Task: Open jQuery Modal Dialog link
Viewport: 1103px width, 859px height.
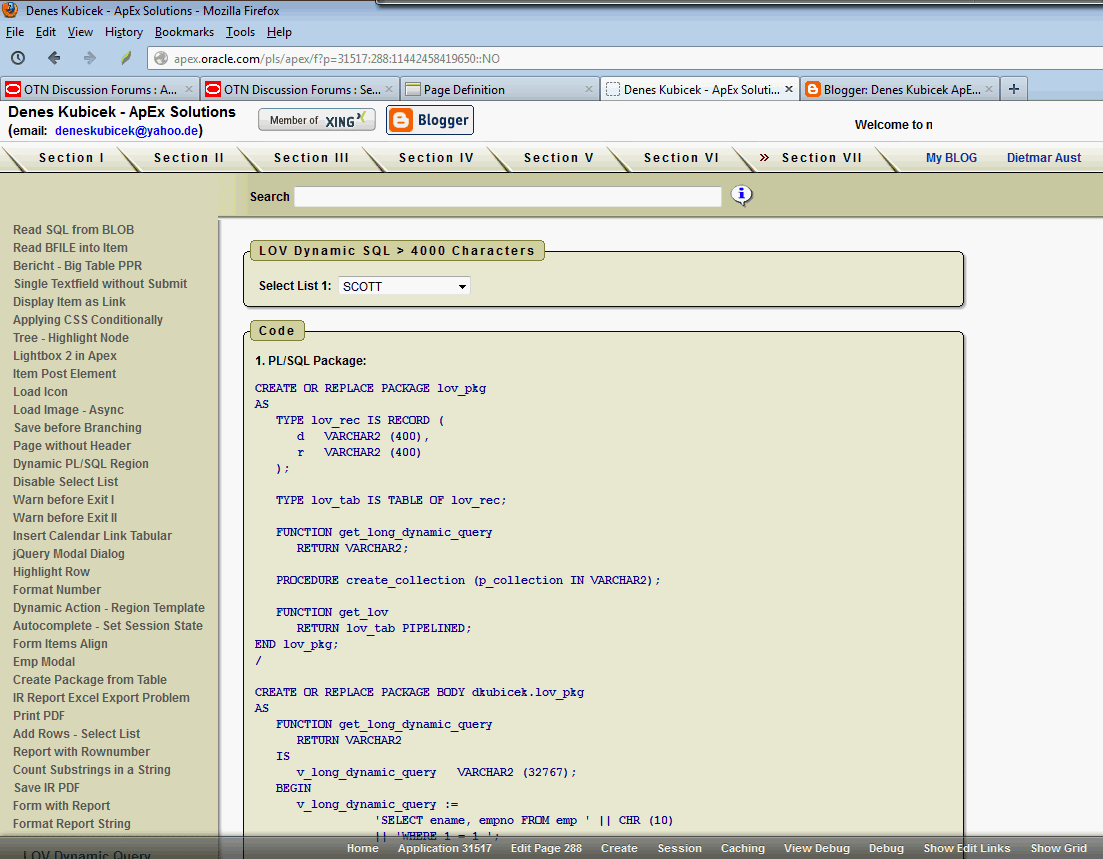Action: click(69, 554)
